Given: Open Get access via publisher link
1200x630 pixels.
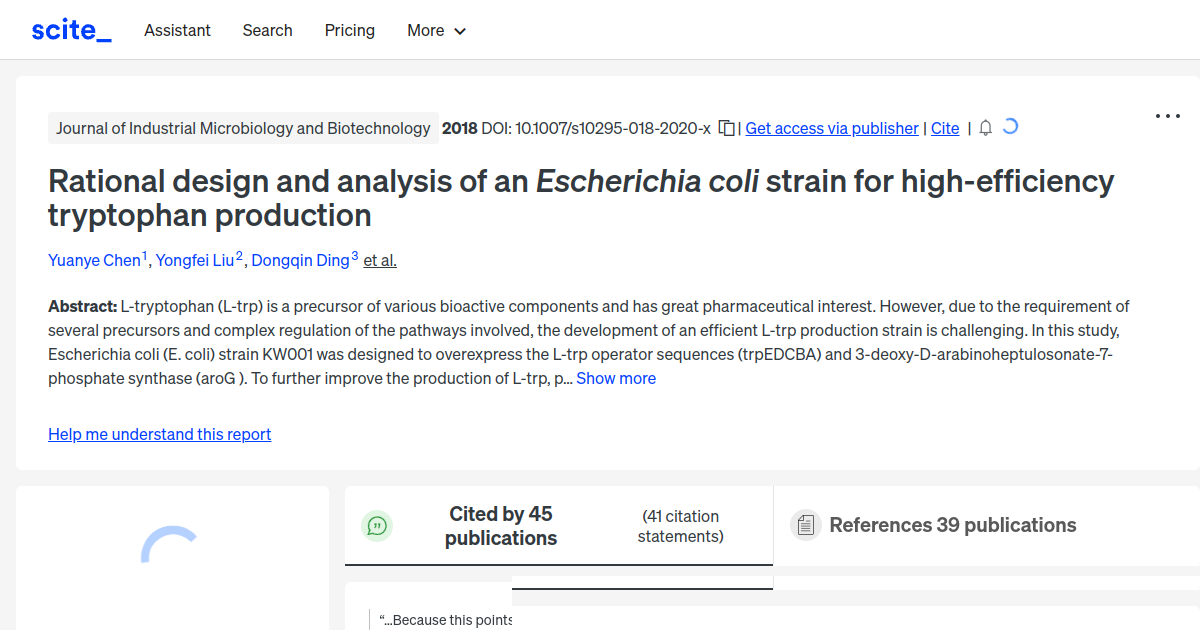Looking at the screenshot, I should pyautogui.click(x=831, y=128).
